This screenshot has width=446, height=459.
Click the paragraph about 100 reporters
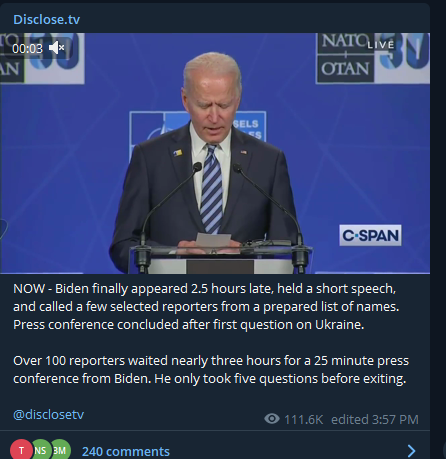click(x=211, y=370)
